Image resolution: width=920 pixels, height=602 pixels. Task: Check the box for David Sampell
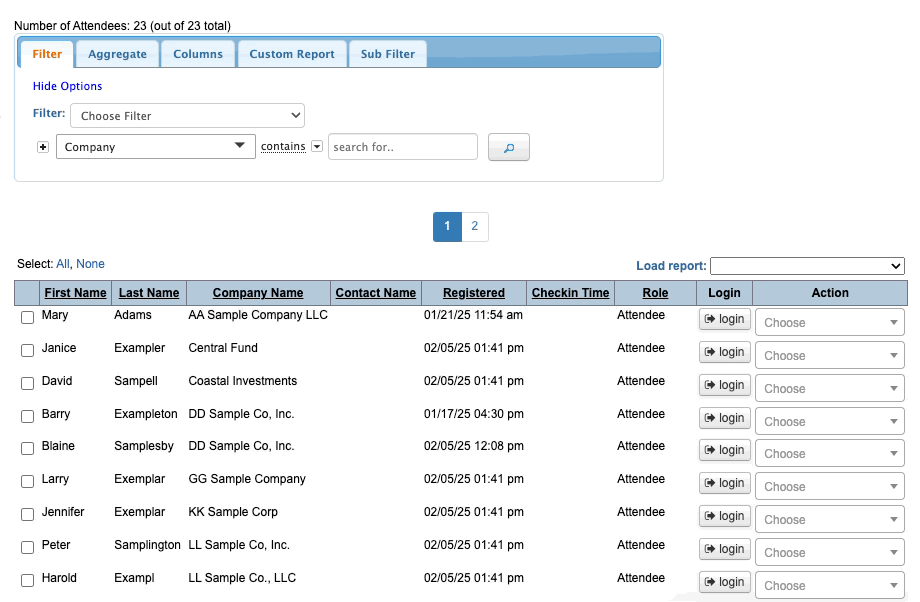[x=28, y=383]
